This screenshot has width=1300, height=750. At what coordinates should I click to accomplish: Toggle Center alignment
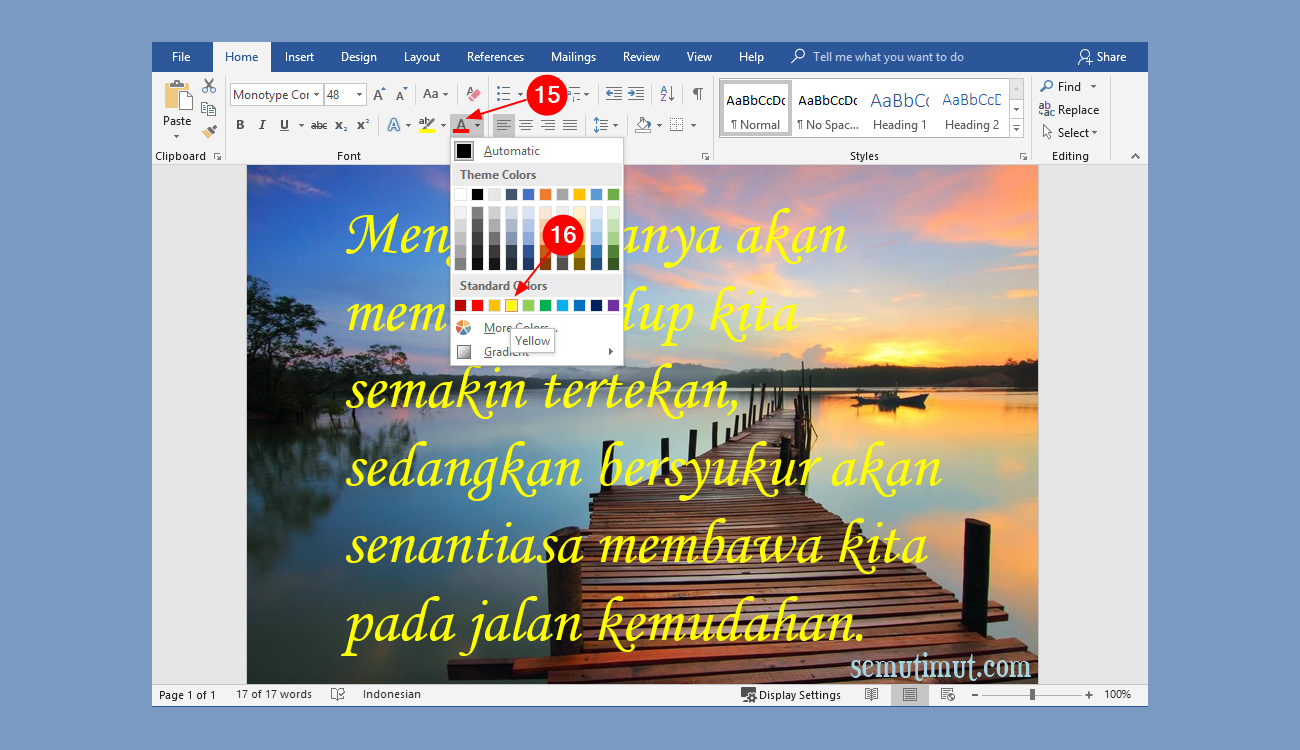[x=526, y=125]
